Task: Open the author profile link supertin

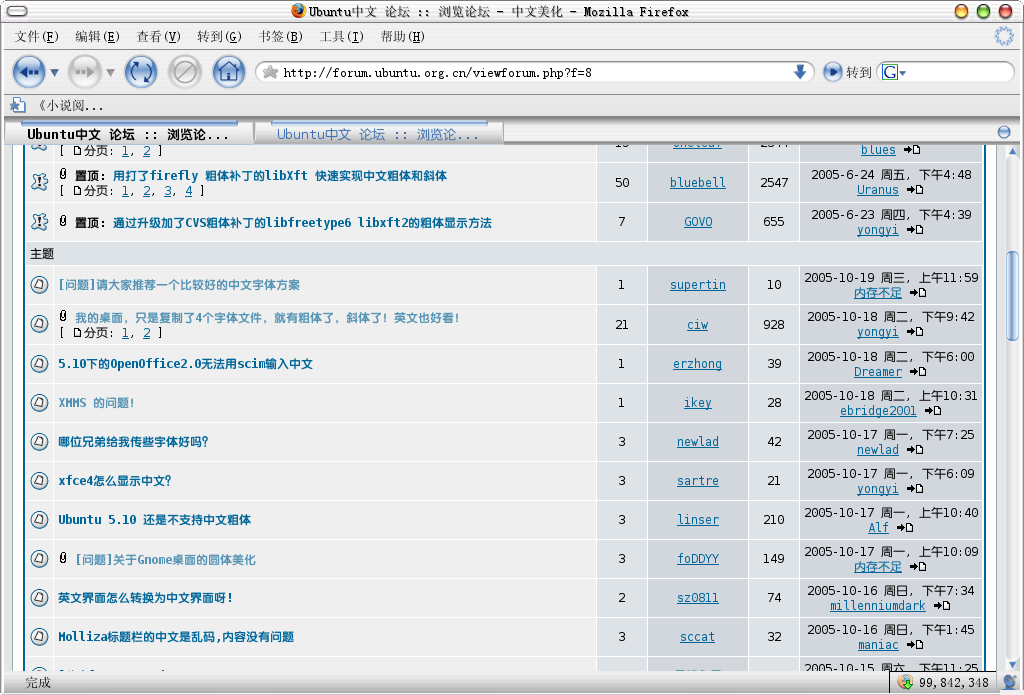Action: click(697, 285)
